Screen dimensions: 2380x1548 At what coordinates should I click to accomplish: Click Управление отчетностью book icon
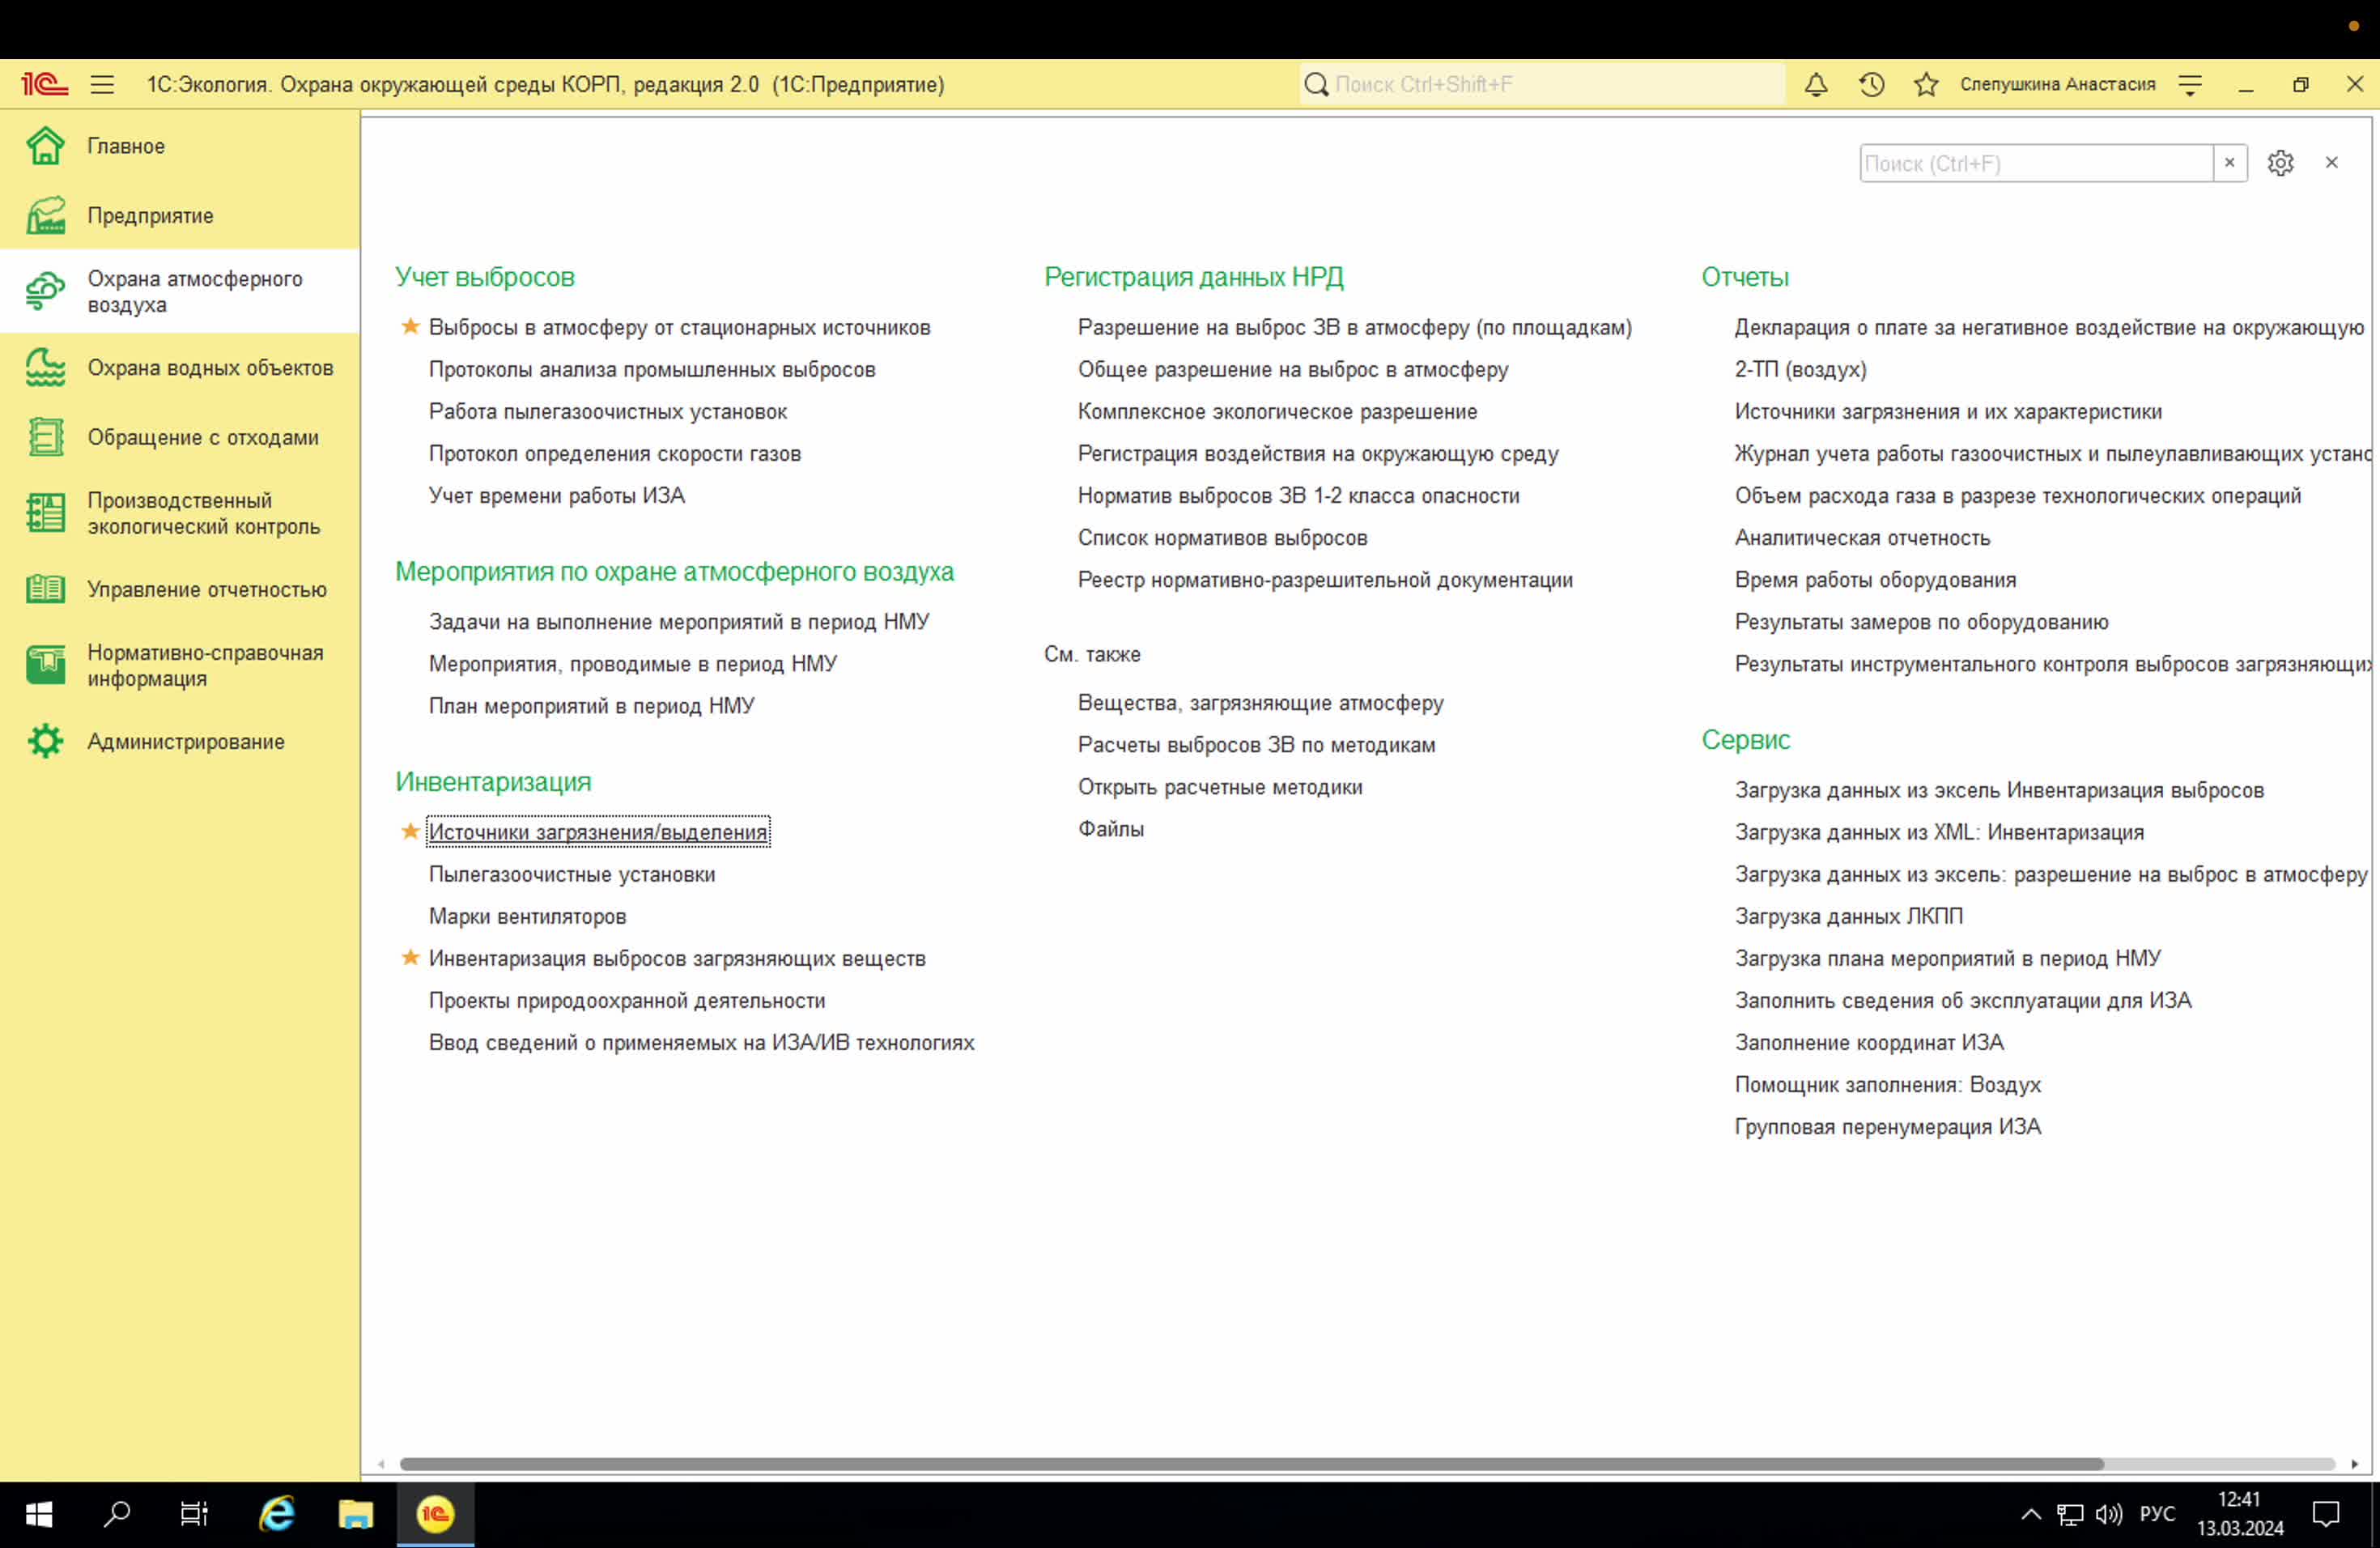point(46,589)
